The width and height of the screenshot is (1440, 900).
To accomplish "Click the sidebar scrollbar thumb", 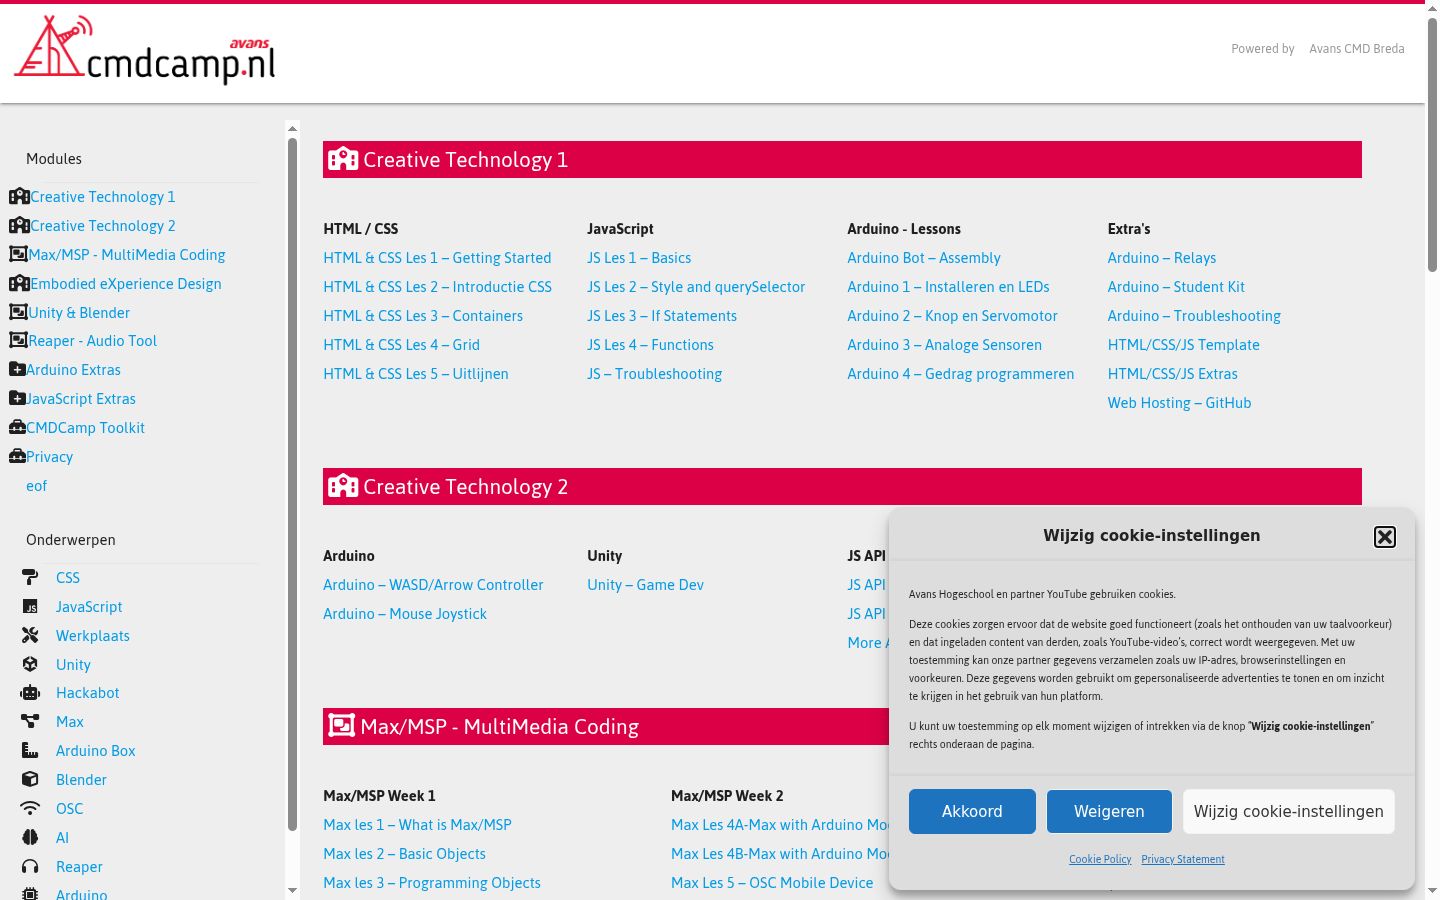I will coord(292,484).
